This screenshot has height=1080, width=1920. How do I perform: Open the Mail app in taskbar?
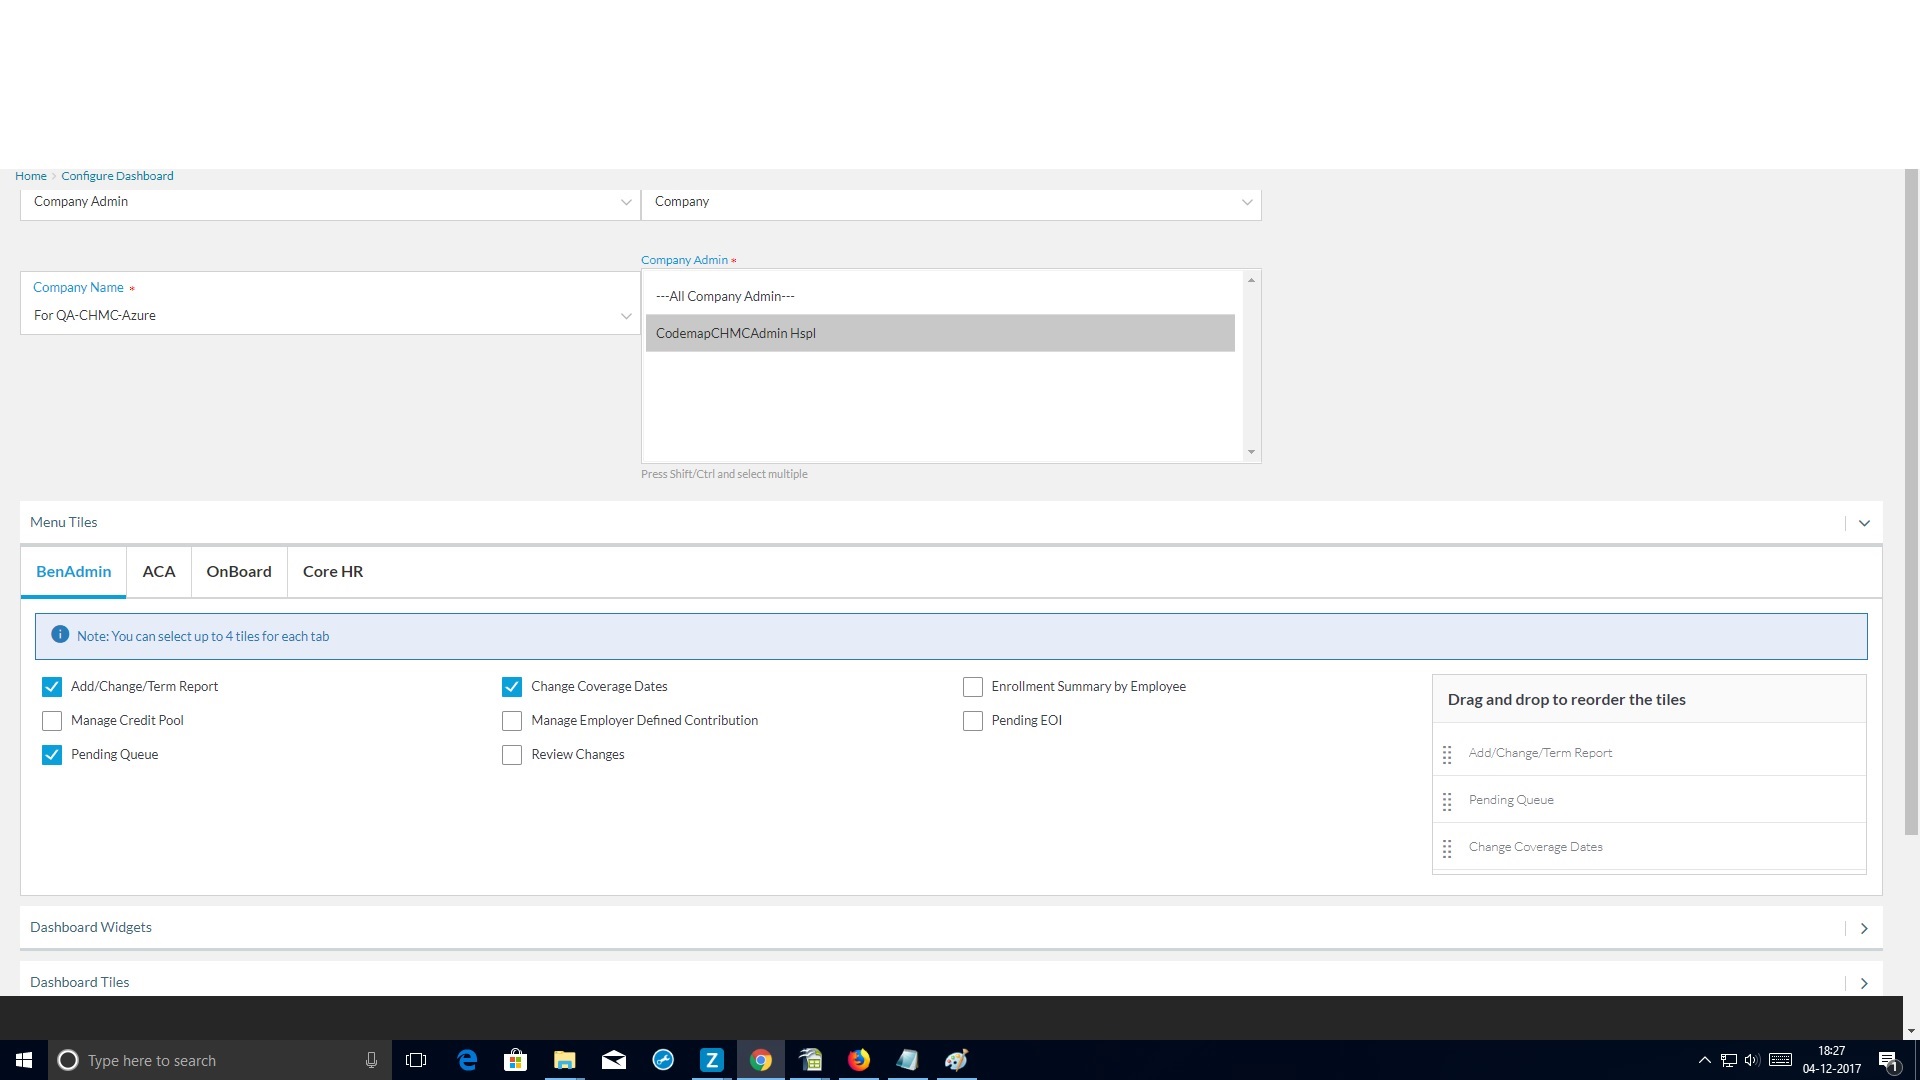pos(614,1060)
